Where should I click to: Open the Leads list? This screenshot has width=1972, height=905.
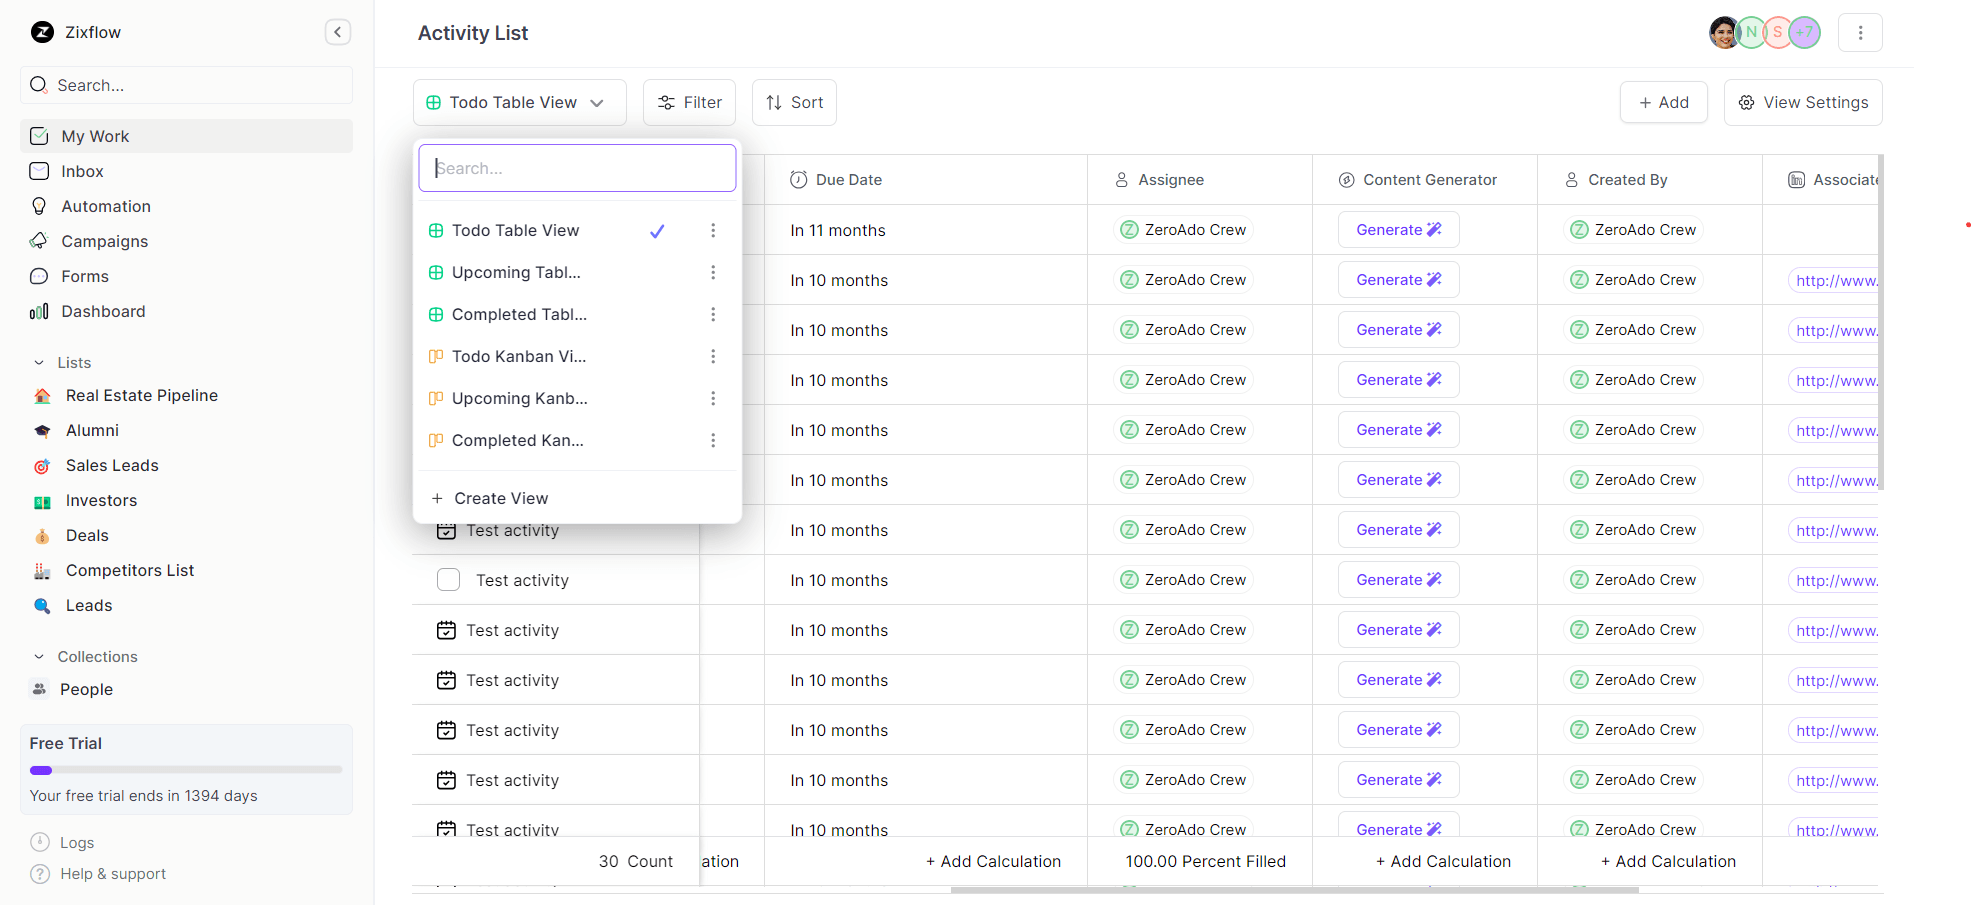pyautogui.click(x=89, y=605)
